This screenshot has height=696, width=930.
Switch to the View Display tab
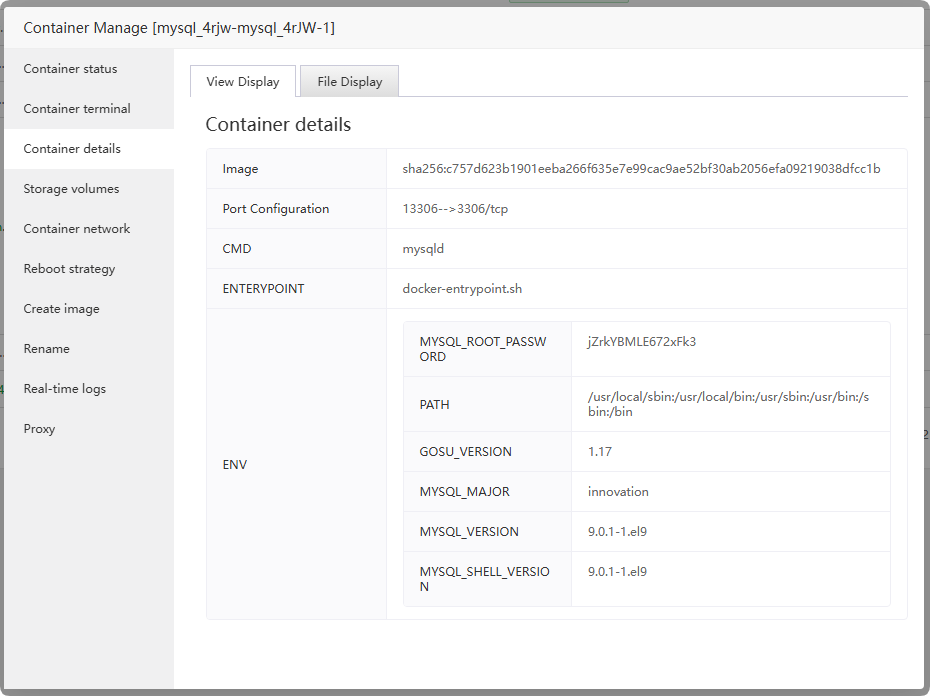click(243, 82)
